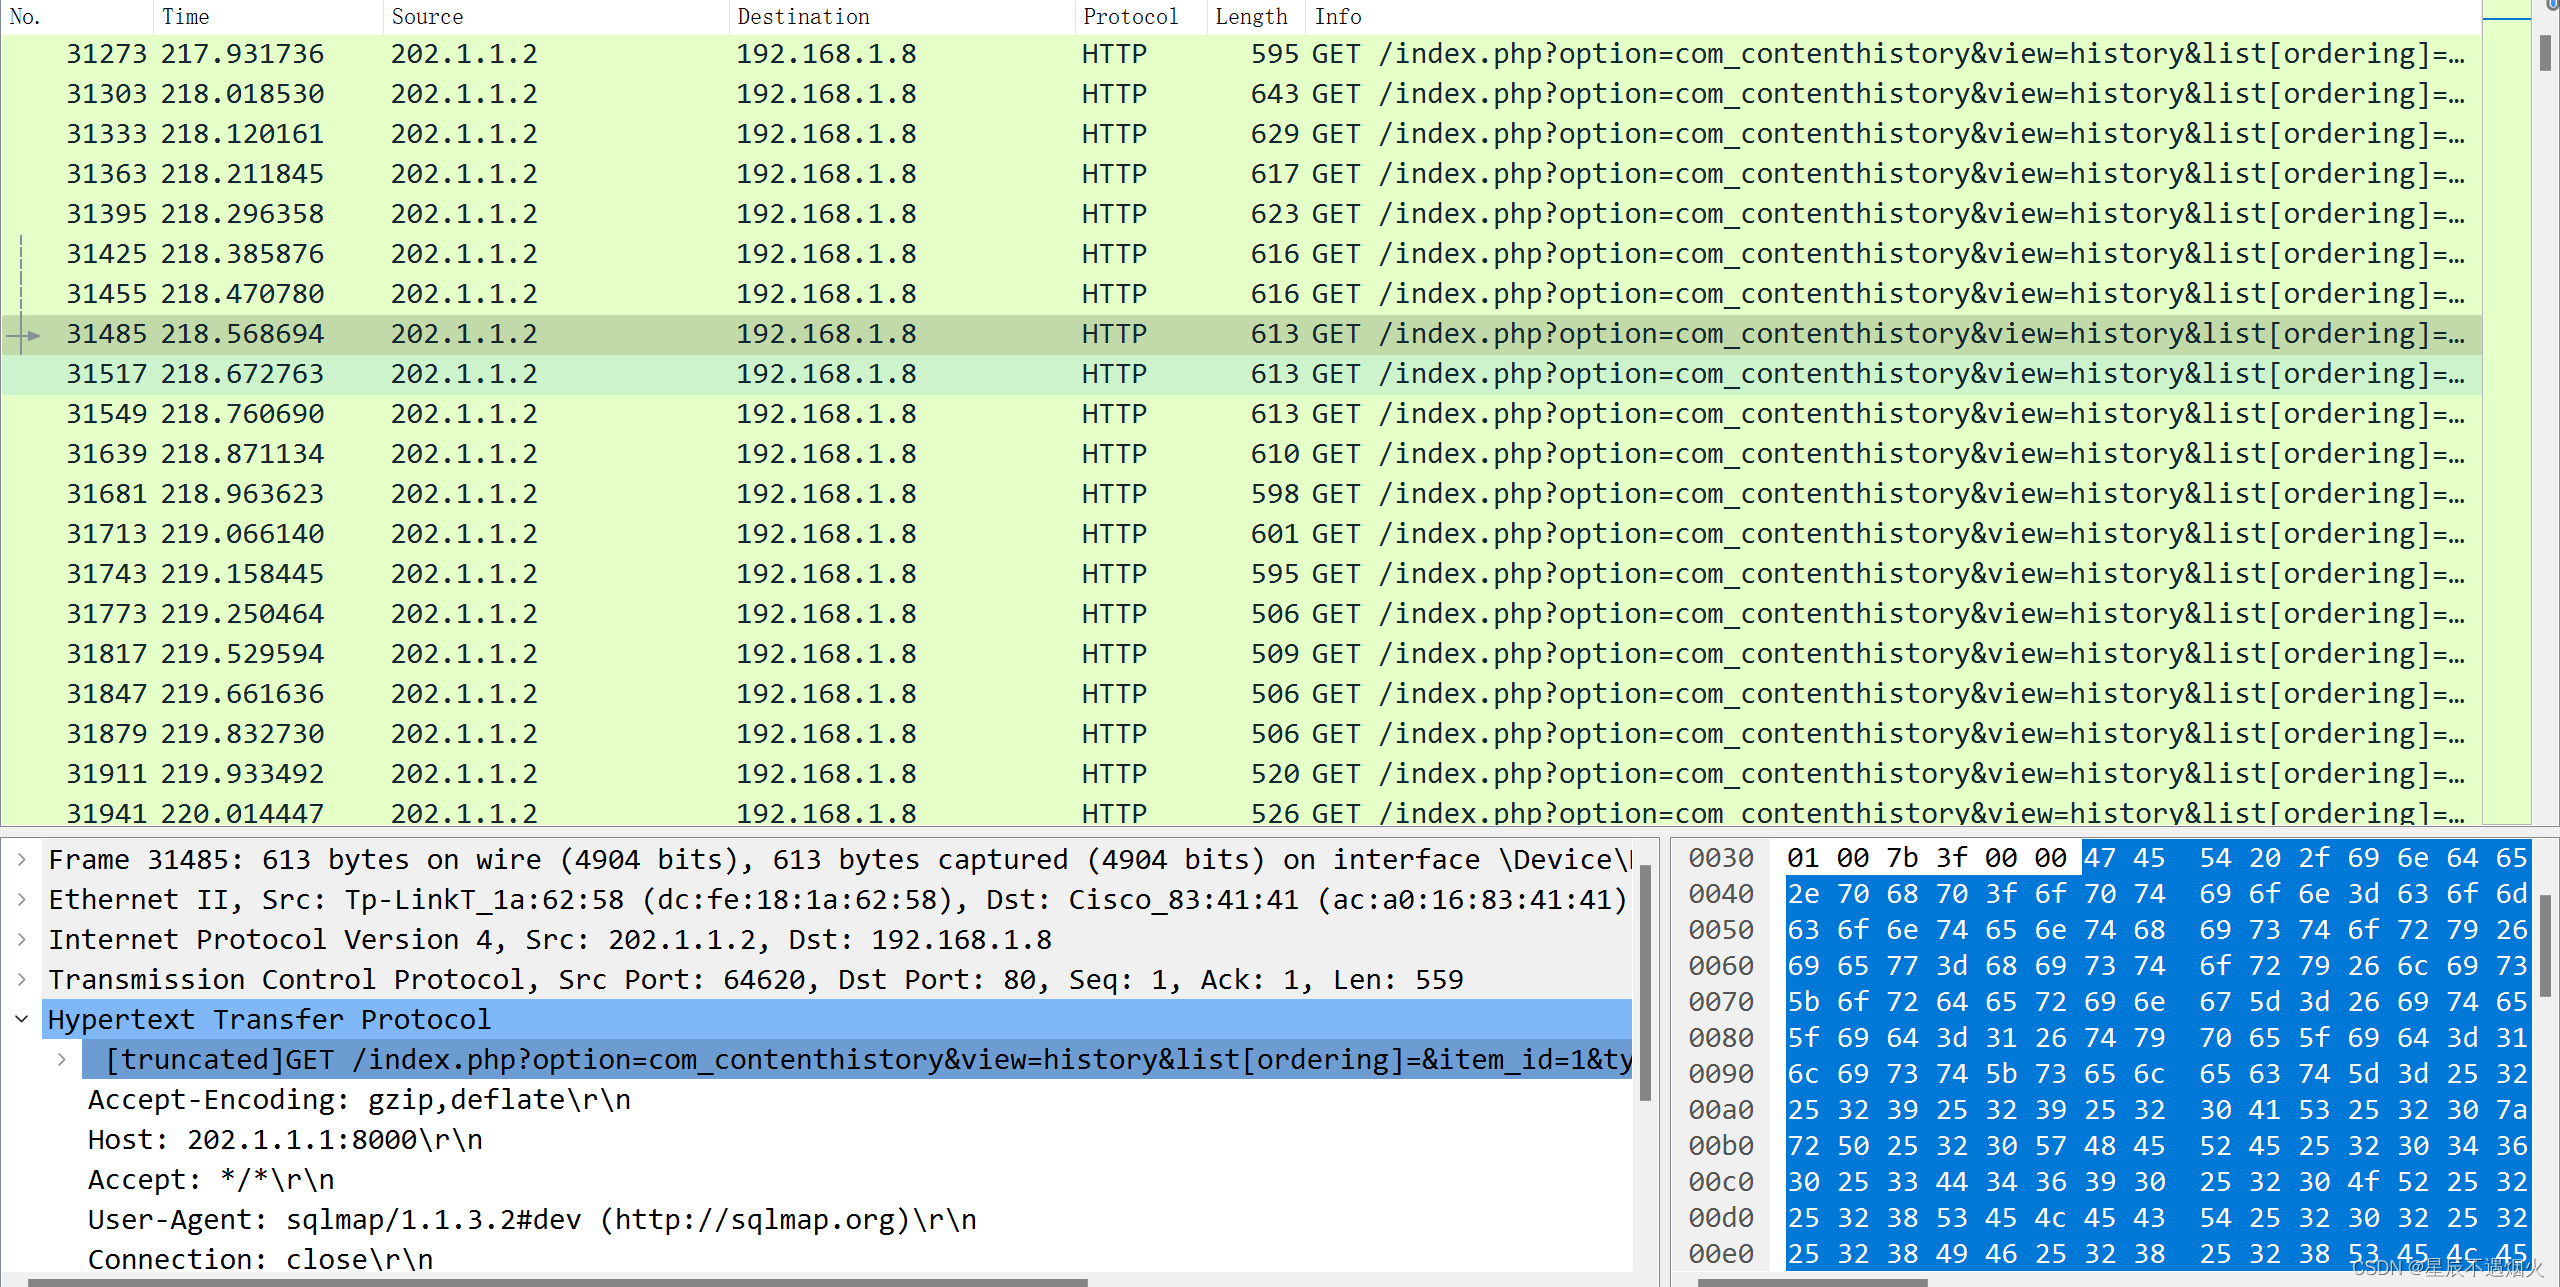The image size is (2560, 1287).
Task: Expand the Ethernet II section
Action: click(22, 899)
